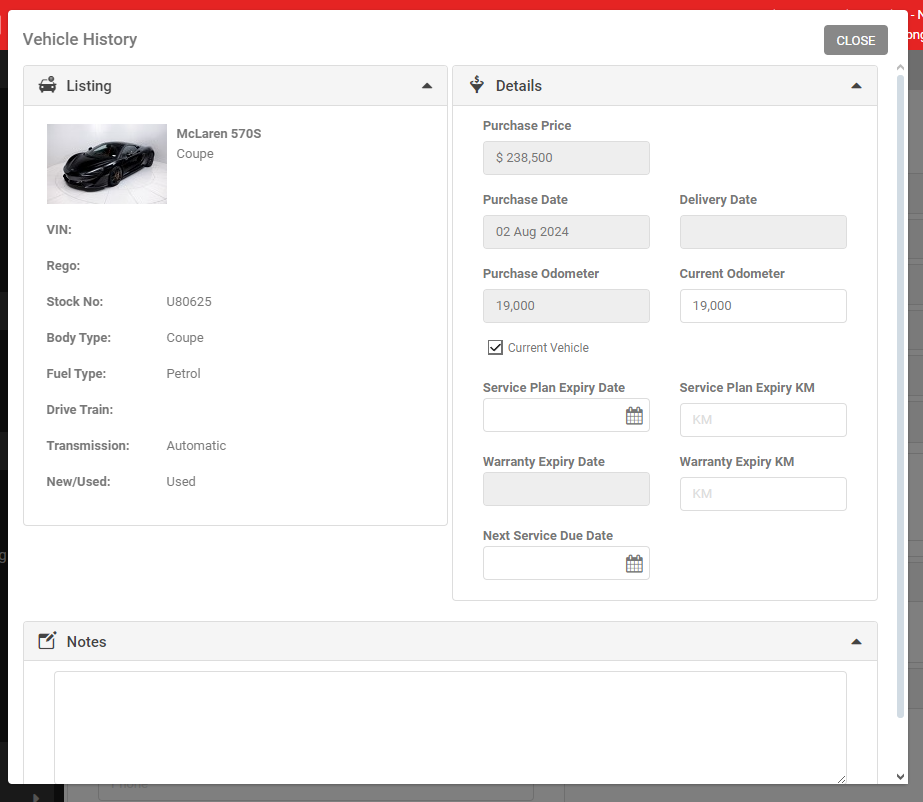
Task: Collapse the Notes panel arrow
Action: click(x=856, y=641)
